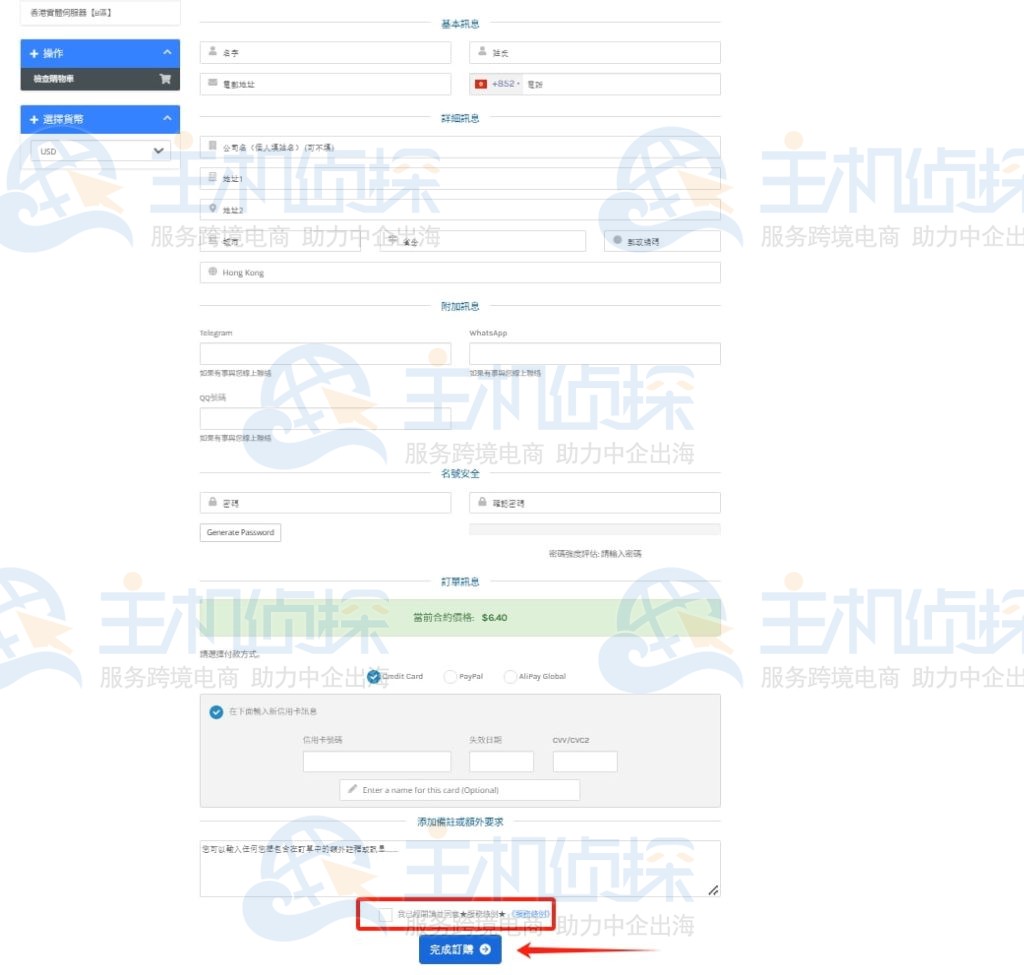1024x975 pixels.
Task: Collapse the 選擇貨幣 panel with its chevron
Action: tap(167, 118)
